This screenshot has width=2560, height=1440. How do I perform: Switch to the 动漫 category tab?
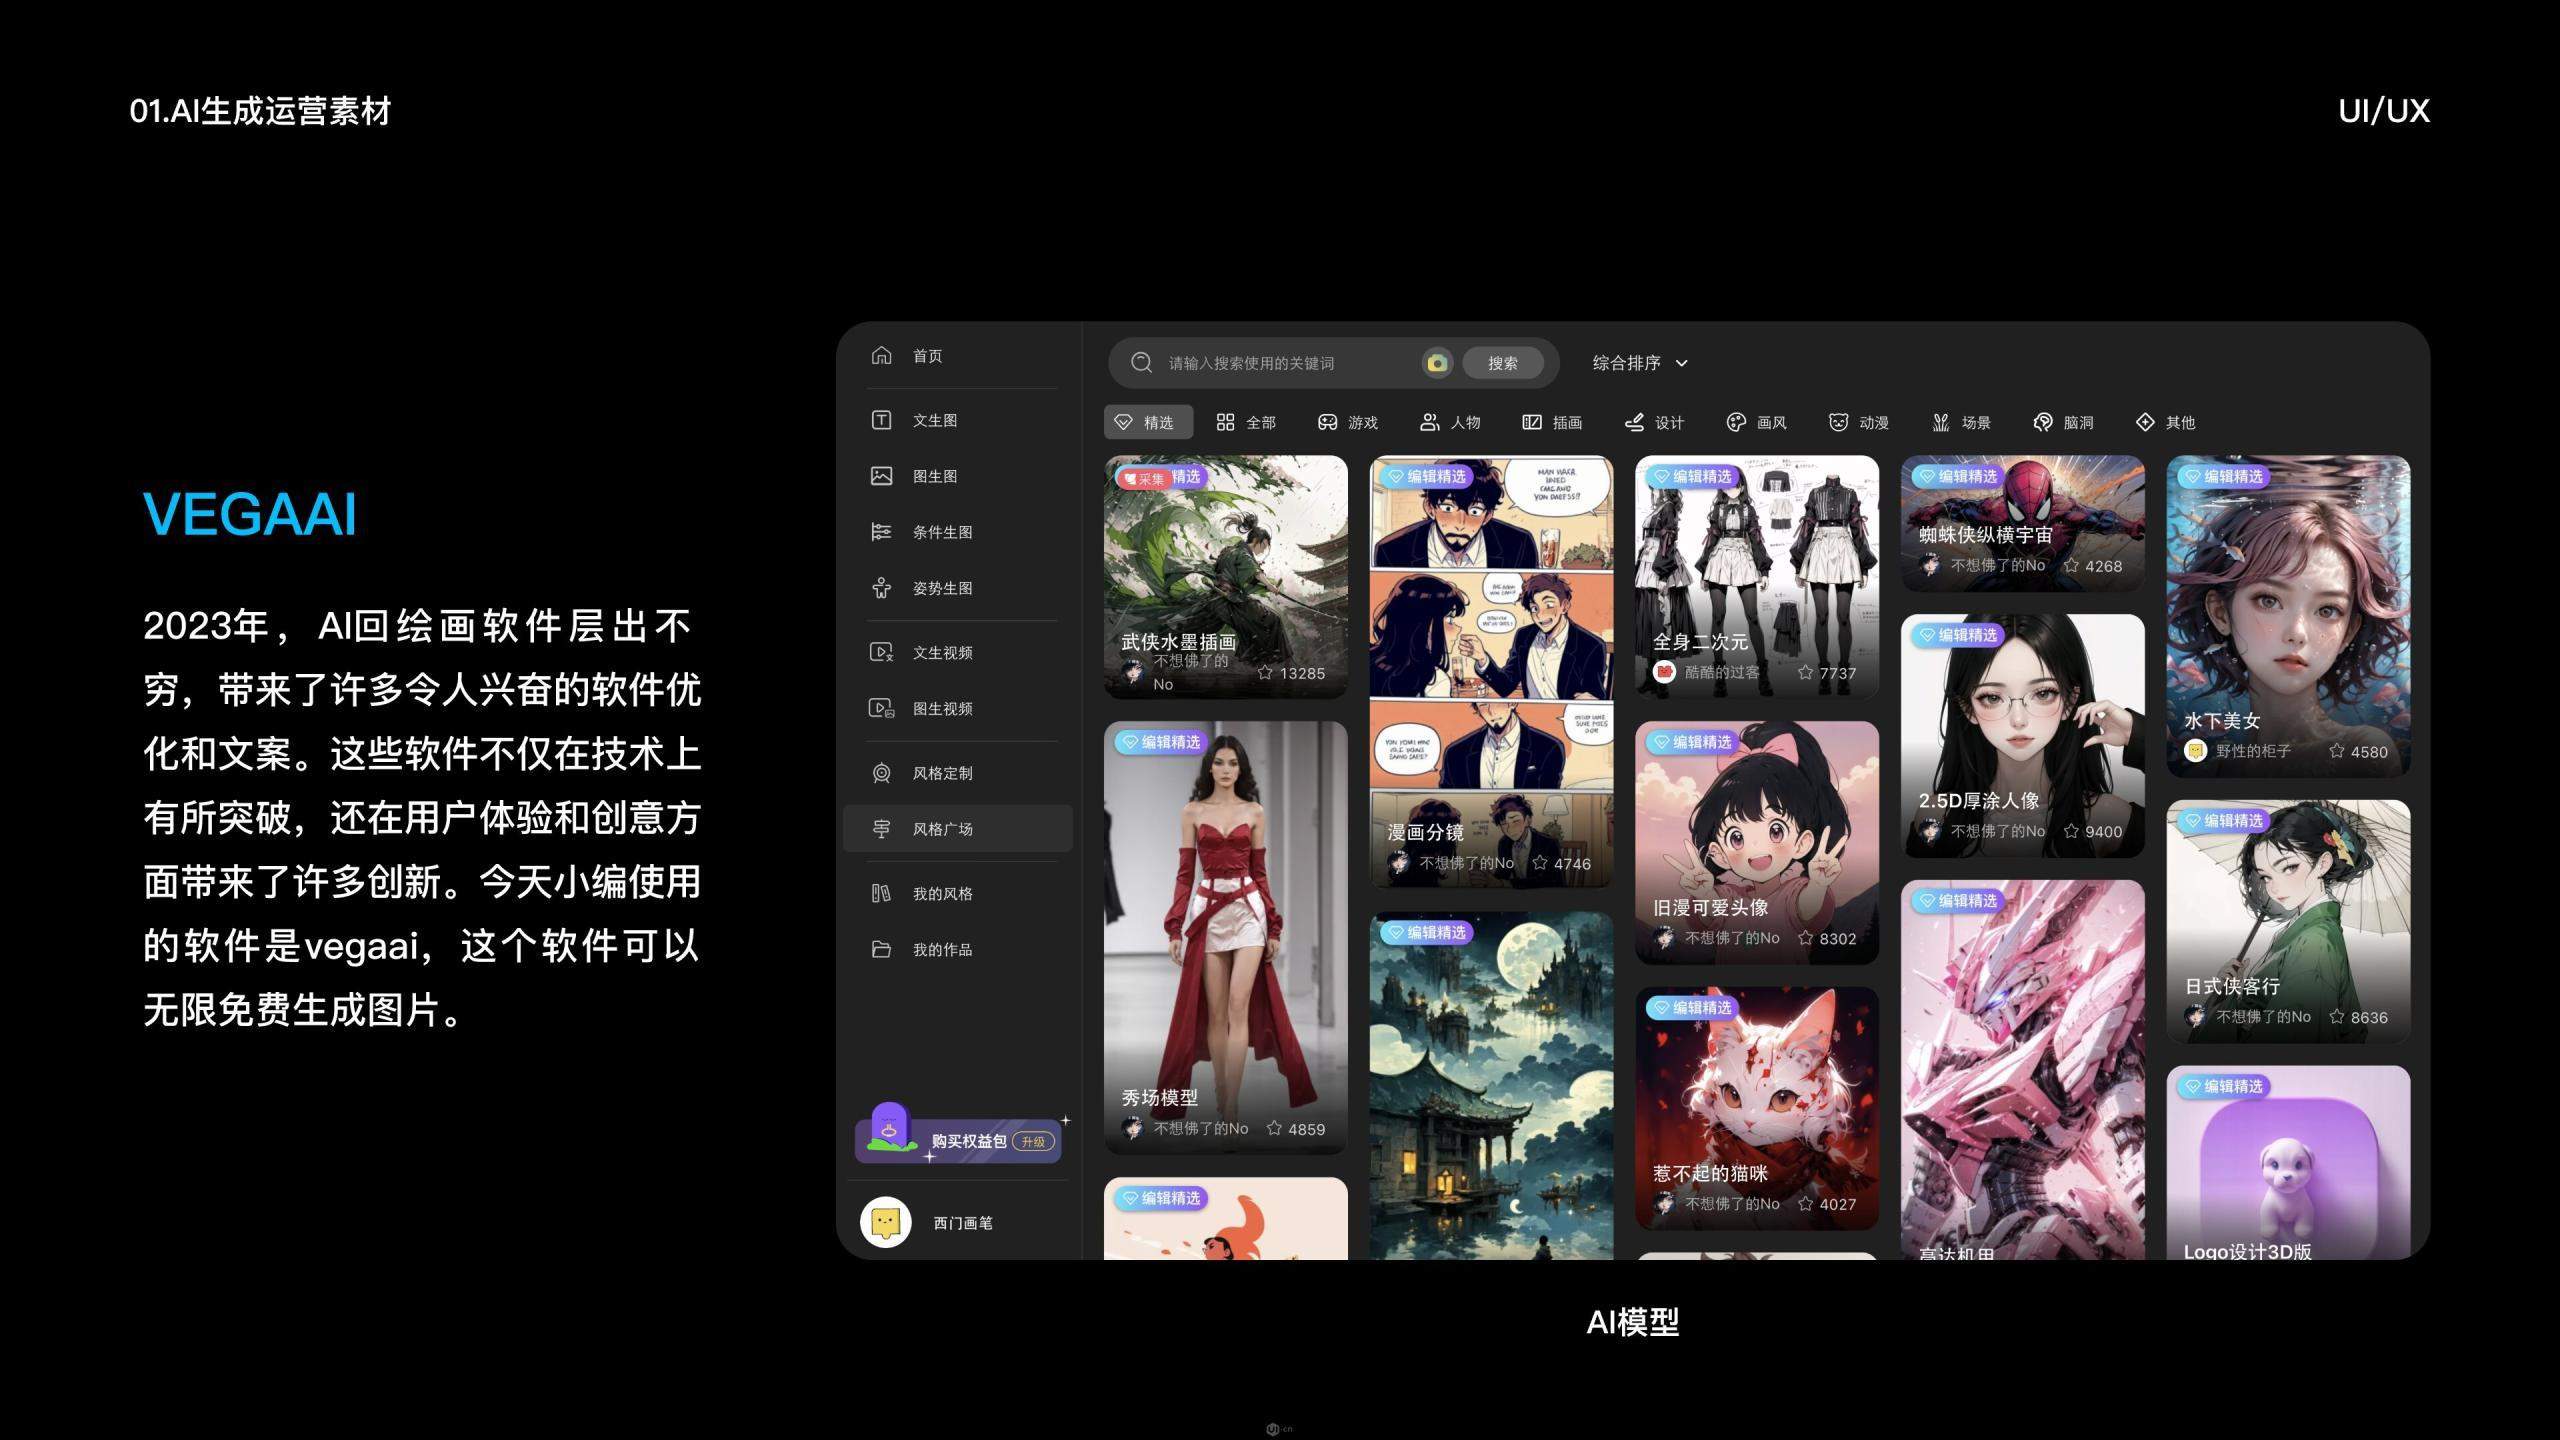click(1858, 422)
